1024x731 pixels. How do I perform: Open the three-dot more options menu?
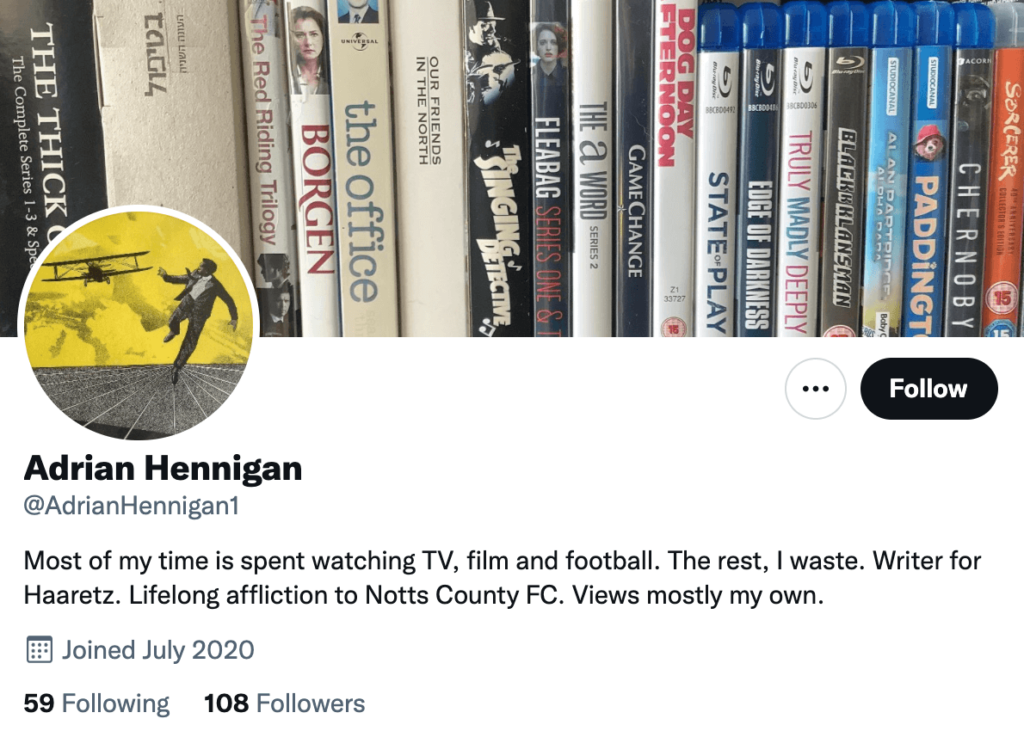coord(815,388)
